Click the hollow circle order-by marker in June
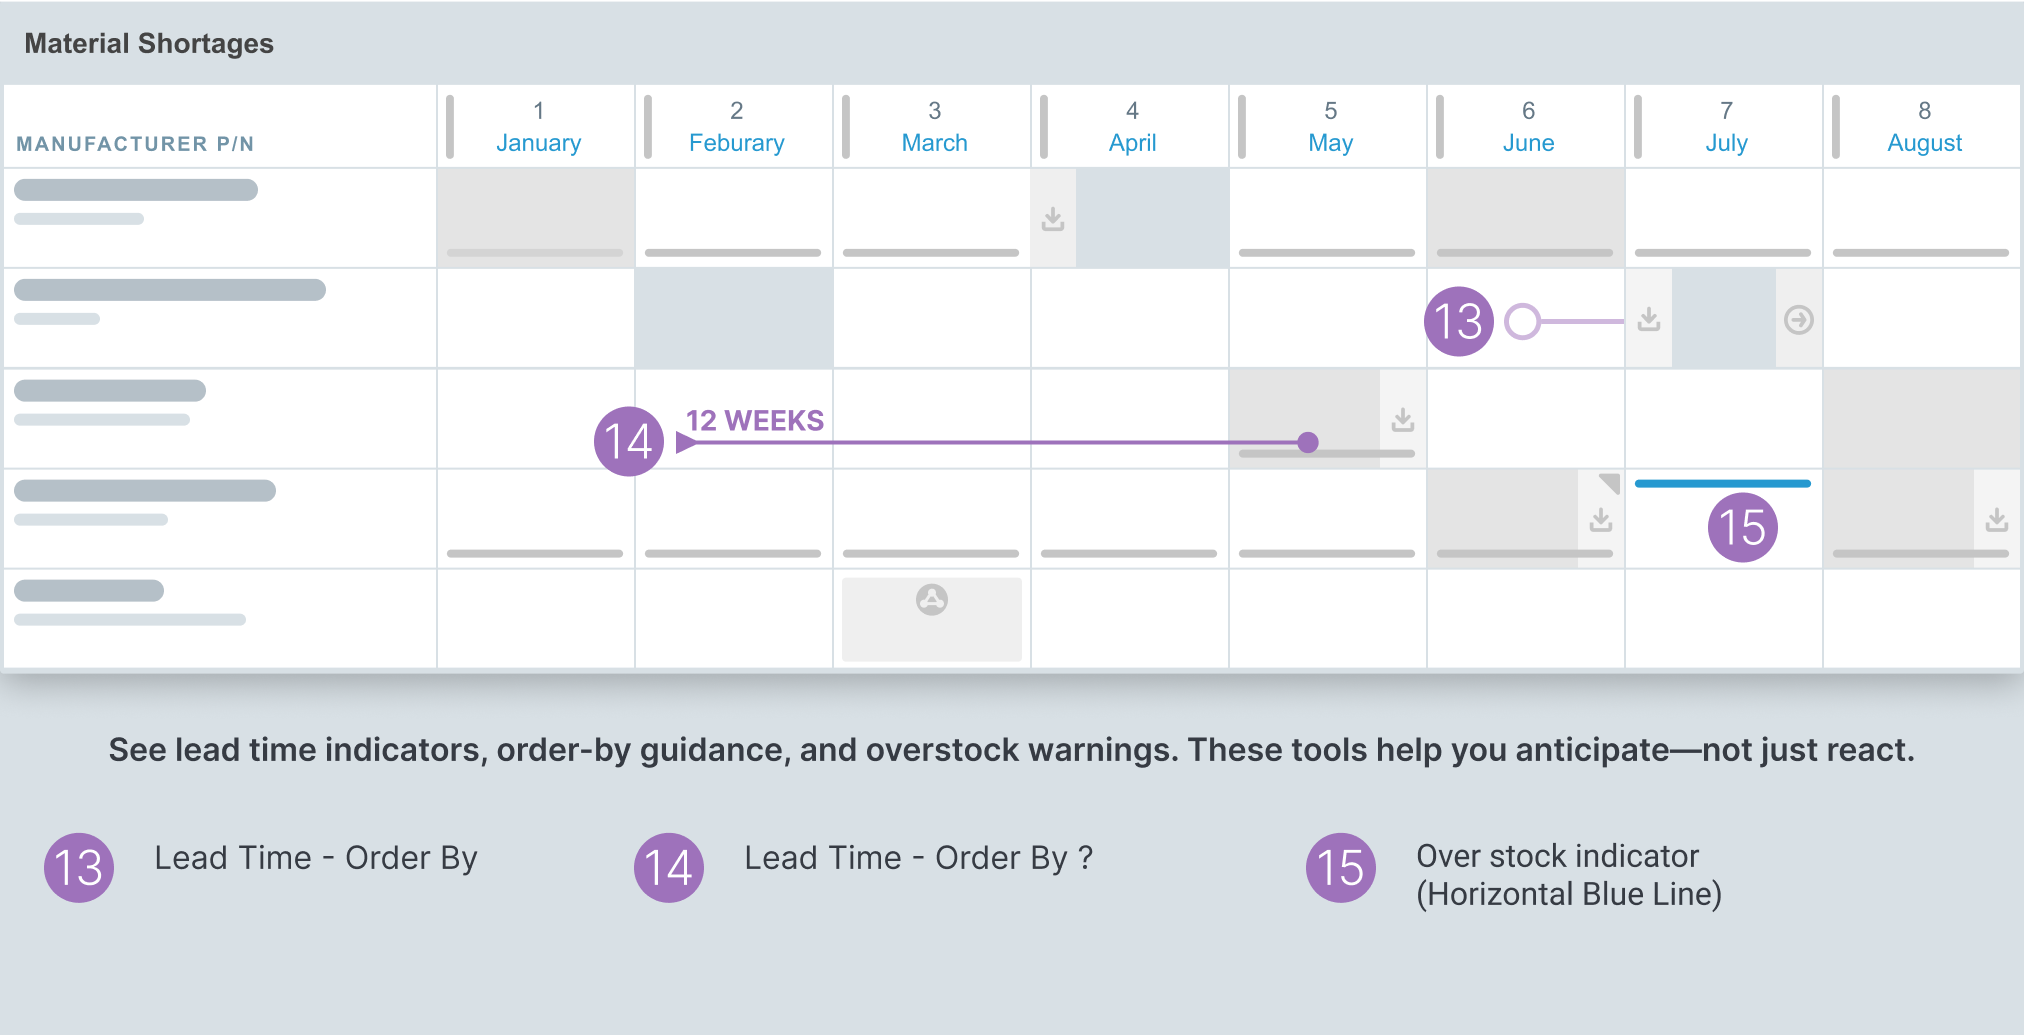2024x1035 pixels. 1522,321
